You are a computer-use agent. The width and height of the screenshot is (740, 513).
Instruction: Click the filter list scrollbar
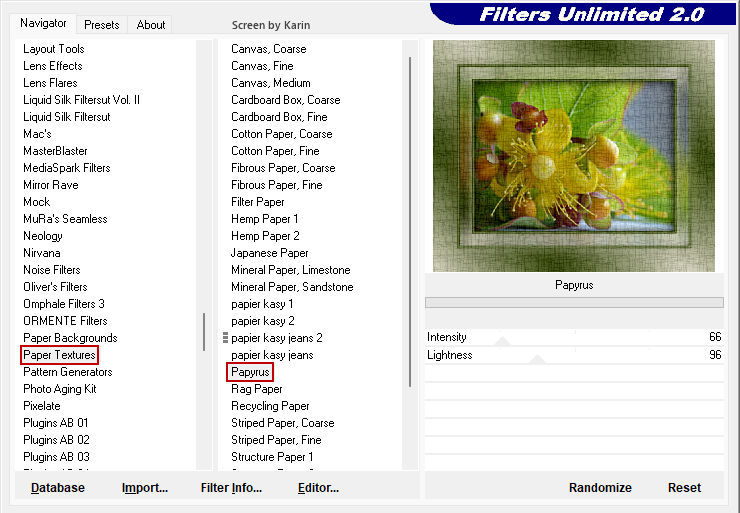410,220
